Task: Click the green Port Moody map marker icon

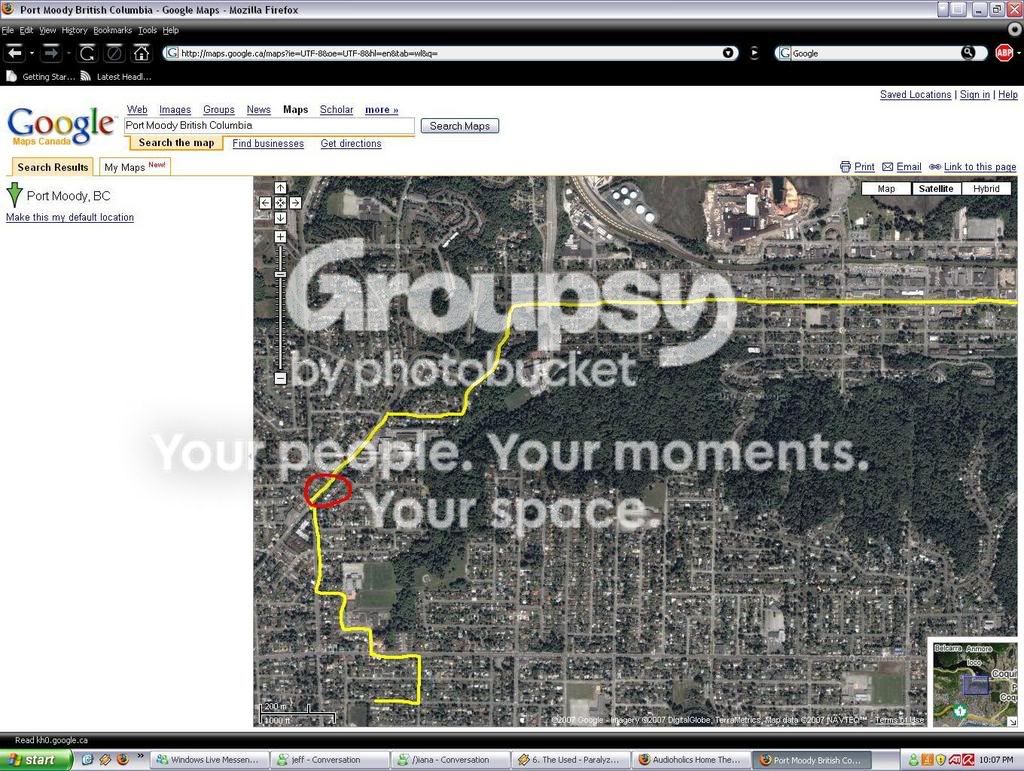Action: pos(14,195)
